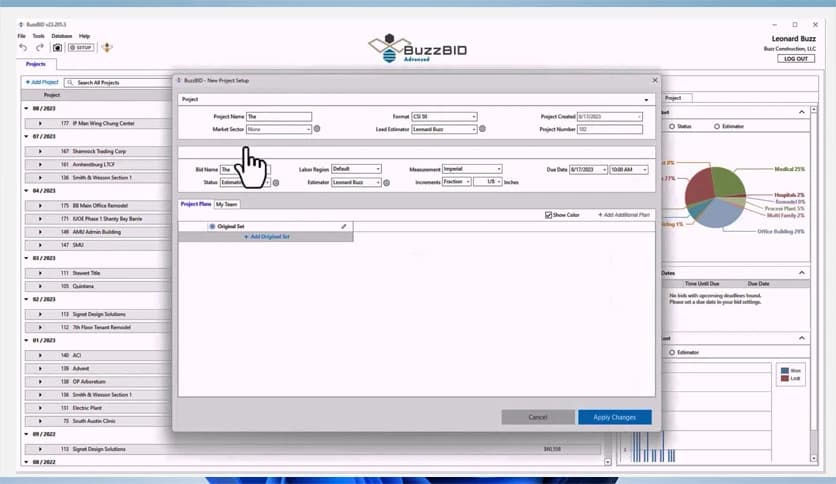Open the Tools menu
836x484 pixels.
(38, 36)
